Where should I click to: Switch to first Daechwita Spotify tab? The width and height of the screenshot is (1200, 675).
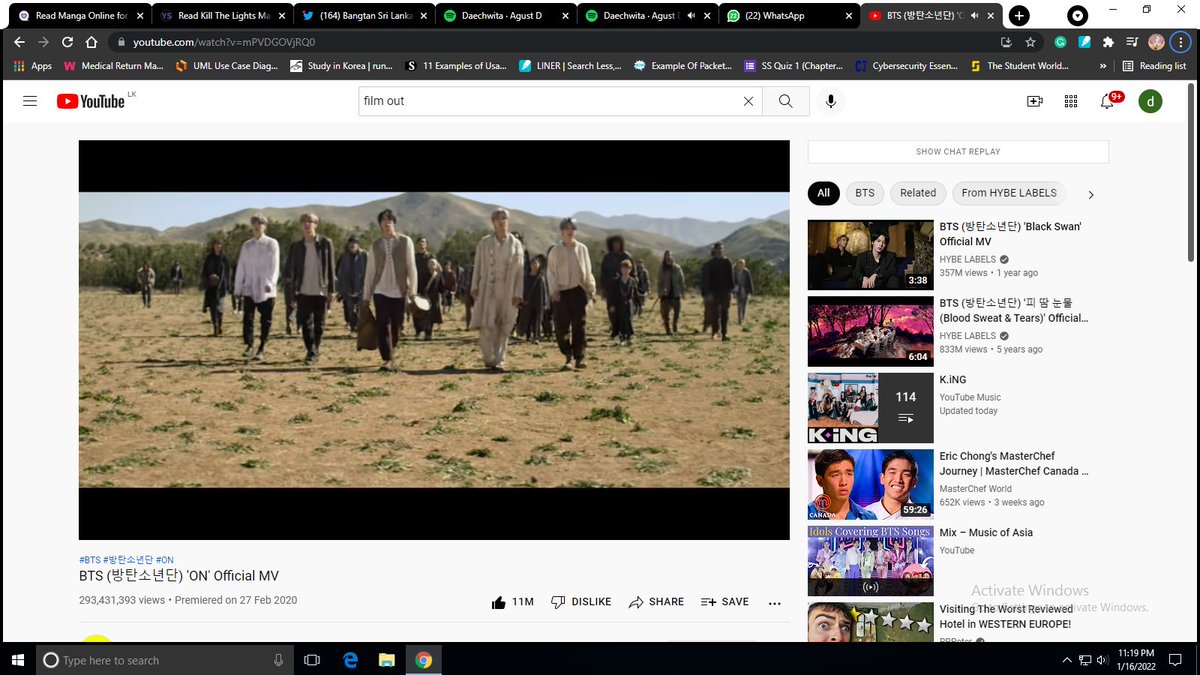click(x=504, y=15)
